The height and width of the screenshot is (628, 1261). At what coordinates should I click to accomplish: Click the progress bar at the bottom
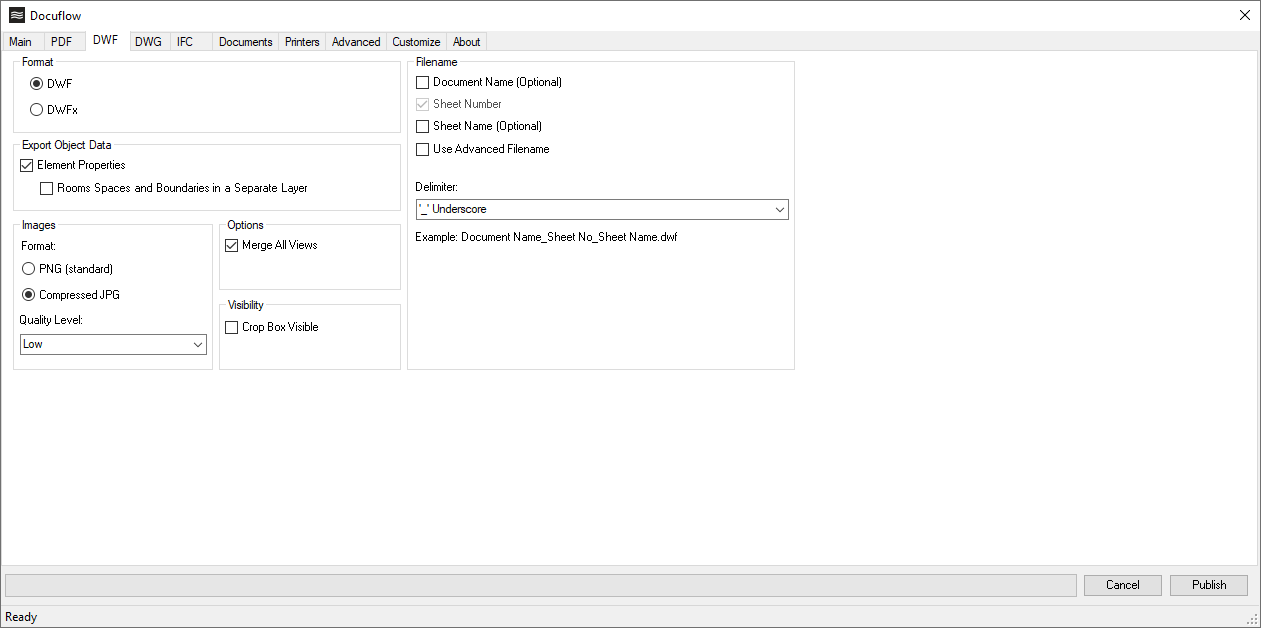[540, 585]
